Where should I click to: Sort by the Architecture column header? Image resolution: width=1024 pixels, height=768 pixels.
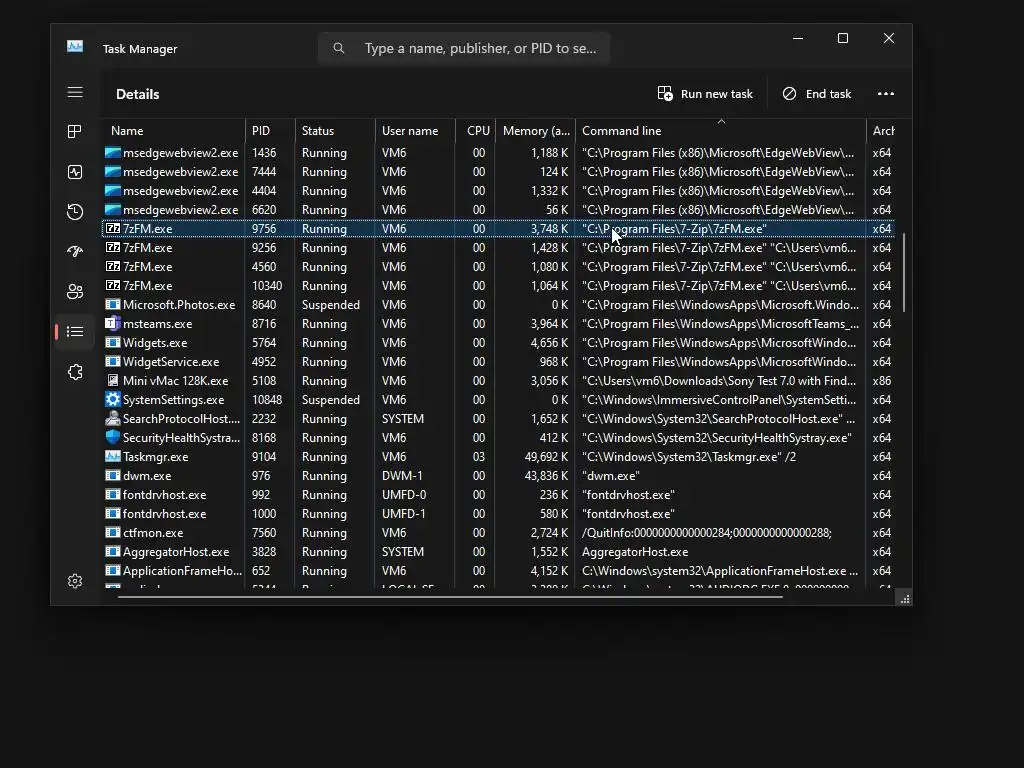tap(883, 131)
